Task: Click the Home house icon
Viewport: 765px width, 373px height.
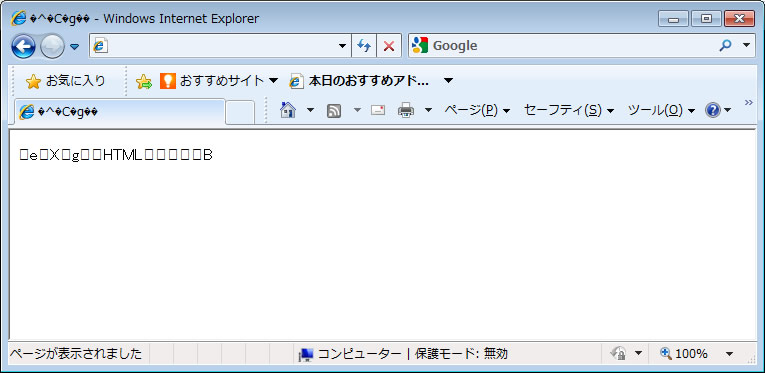Action: [x=288, y=110]
